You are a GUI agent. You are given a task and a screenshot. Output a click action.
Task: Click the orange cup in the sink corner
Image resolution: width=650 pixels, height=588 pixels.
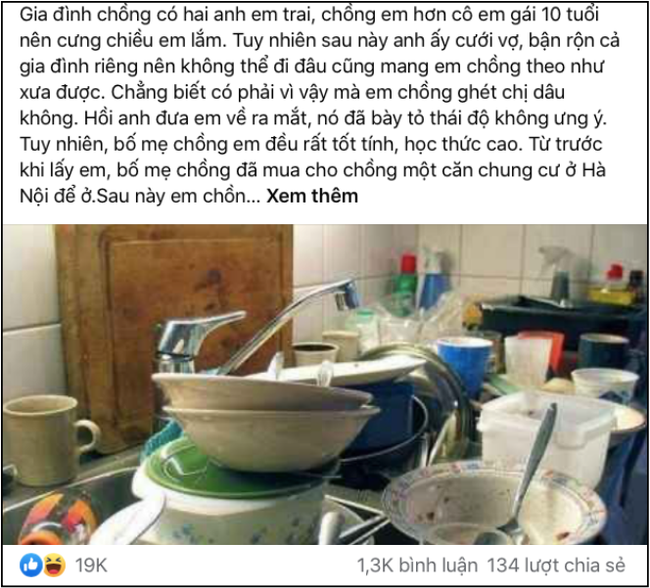58,520
